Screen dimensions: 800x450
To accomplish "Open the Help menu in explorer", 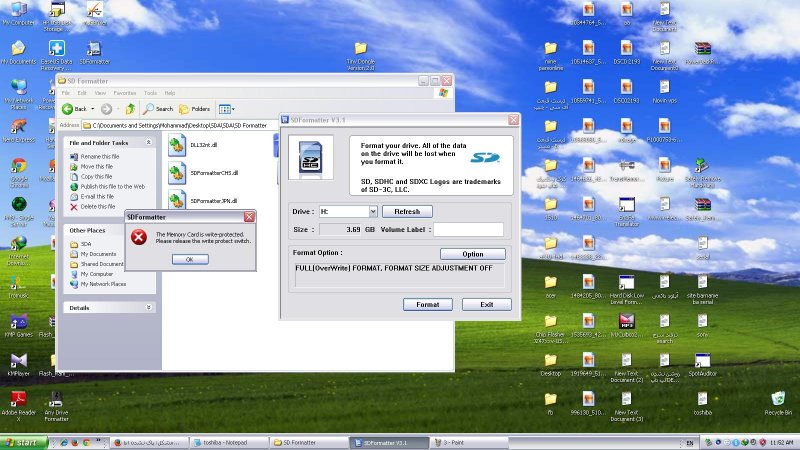I will (x=170, y=93).
